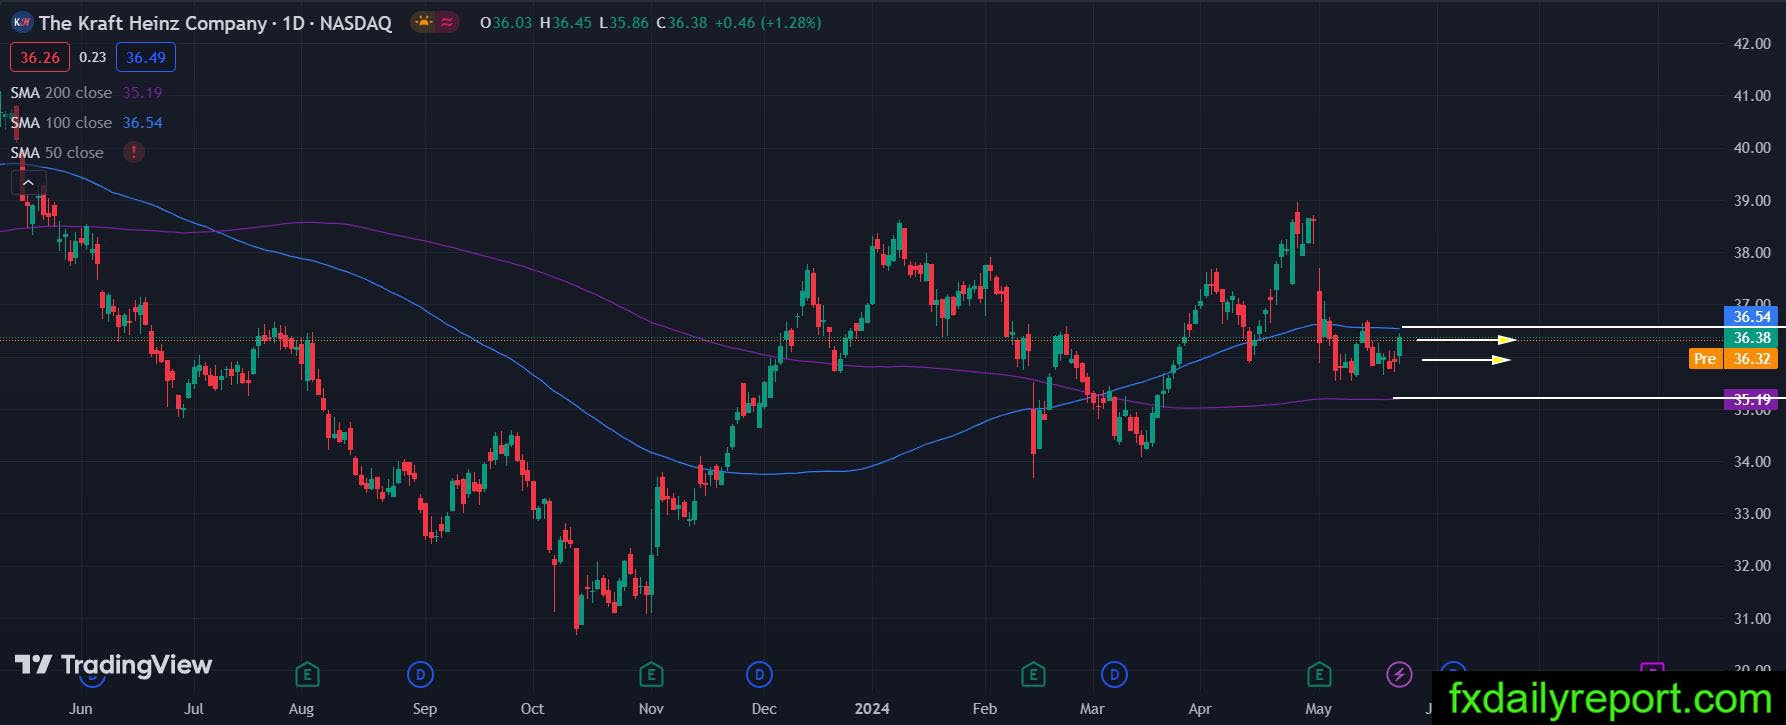Open the symbol title The Kraft Heinz Company
Screen dimensions: 1786x725
coord(153,23)
